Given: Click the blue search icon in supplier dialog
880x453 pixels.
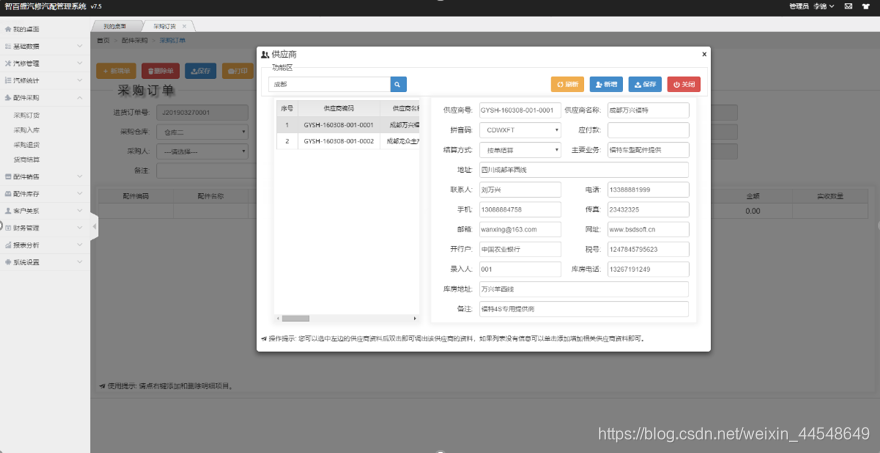Looking at the screenshot, I should (x=398, y=84).
